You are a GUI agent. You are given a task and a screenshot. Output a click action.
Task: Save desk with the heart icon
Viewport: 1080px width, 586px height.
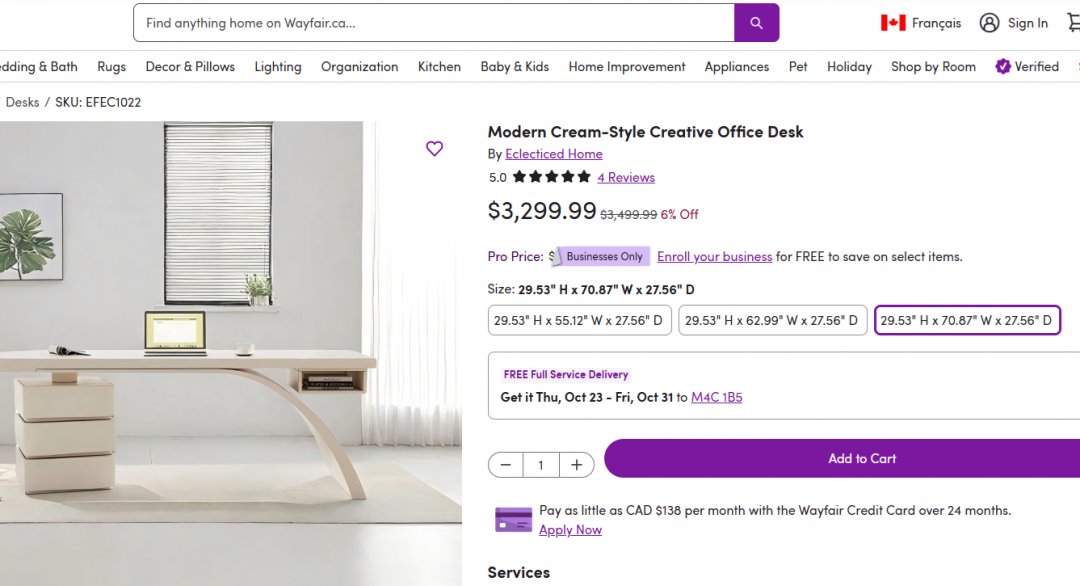coord(434,149)
